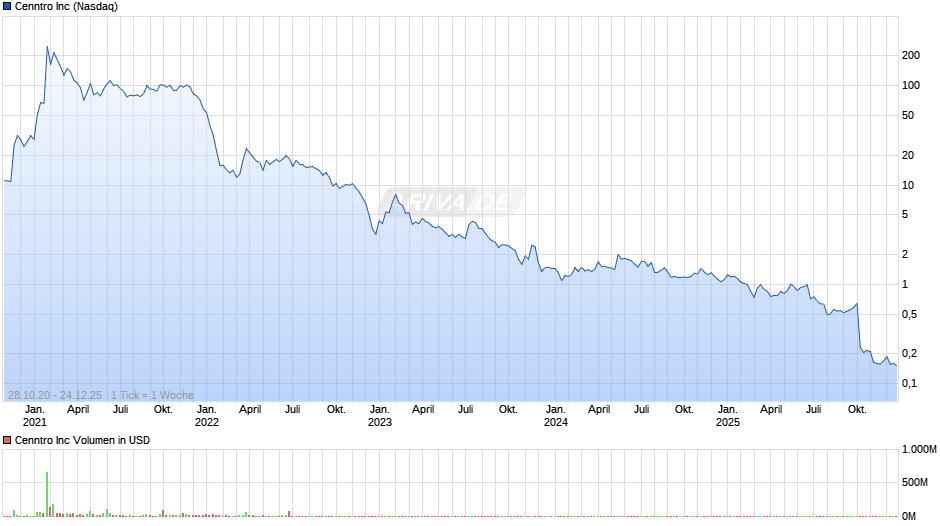This screenshot has width=940, height=526.
Task: Click the 'Jan. 2025' time axis label
Action: (x=728, y=416)
